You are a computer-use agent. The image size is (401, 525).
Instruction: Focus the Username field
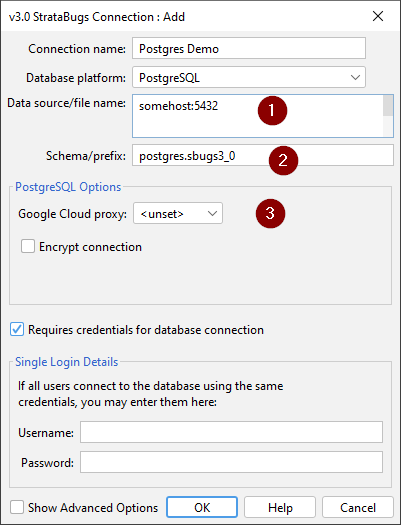coord(231,432)
